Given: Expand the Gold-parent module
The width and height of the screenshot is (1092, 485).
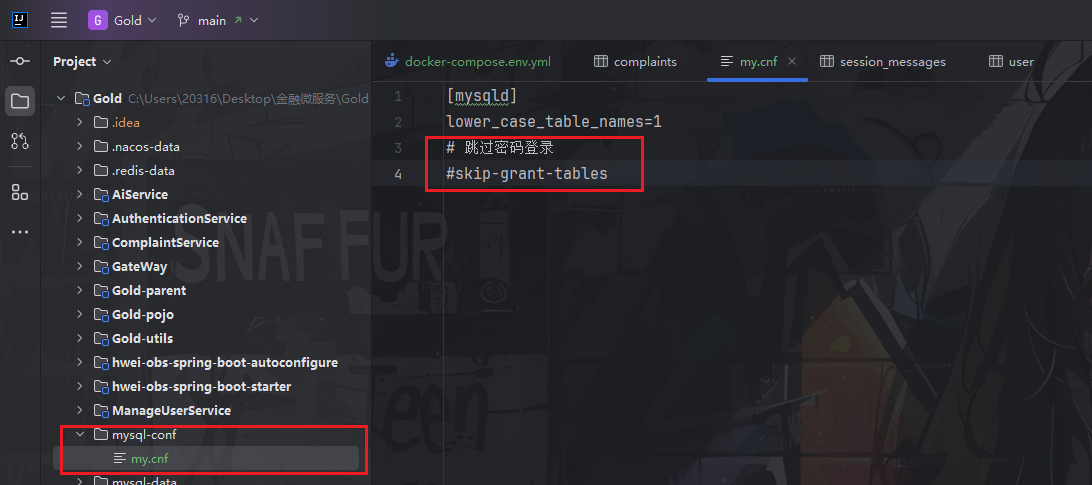Looking at the screenshot, I should 80,291.
